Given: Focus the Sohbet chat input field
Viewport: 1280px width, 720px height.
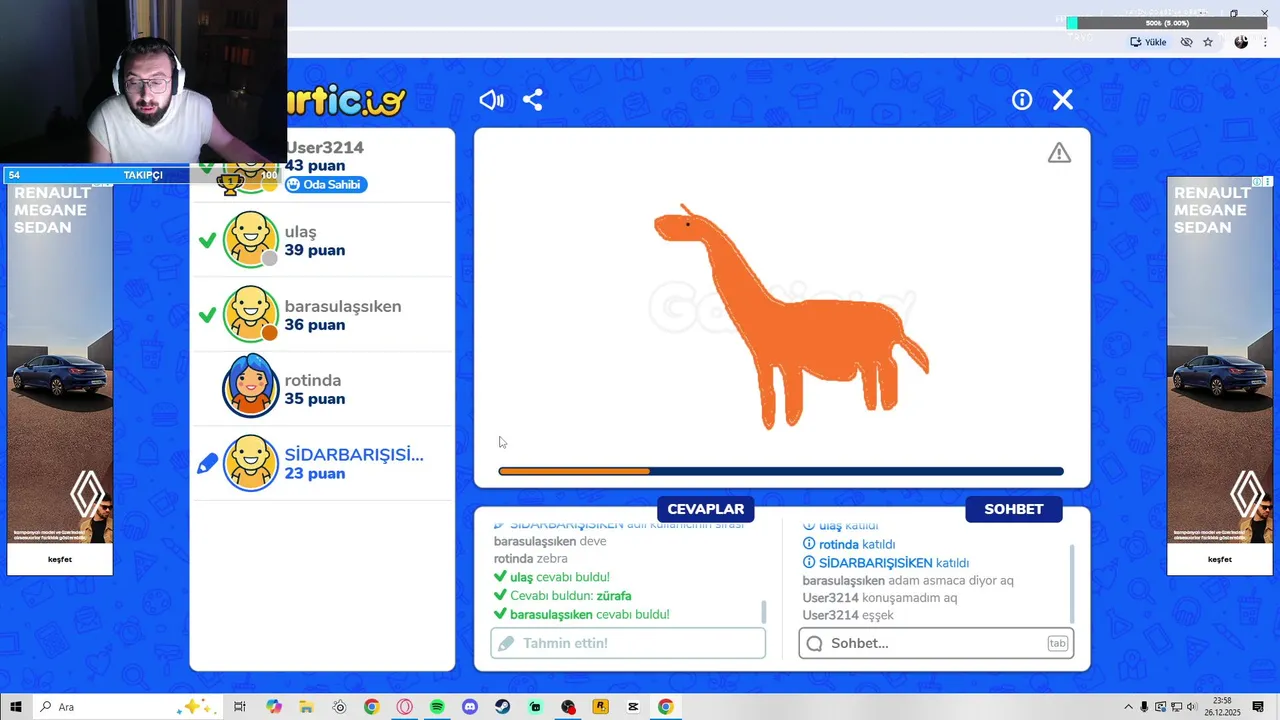Looking at the screenshot, I should (936, 643).
